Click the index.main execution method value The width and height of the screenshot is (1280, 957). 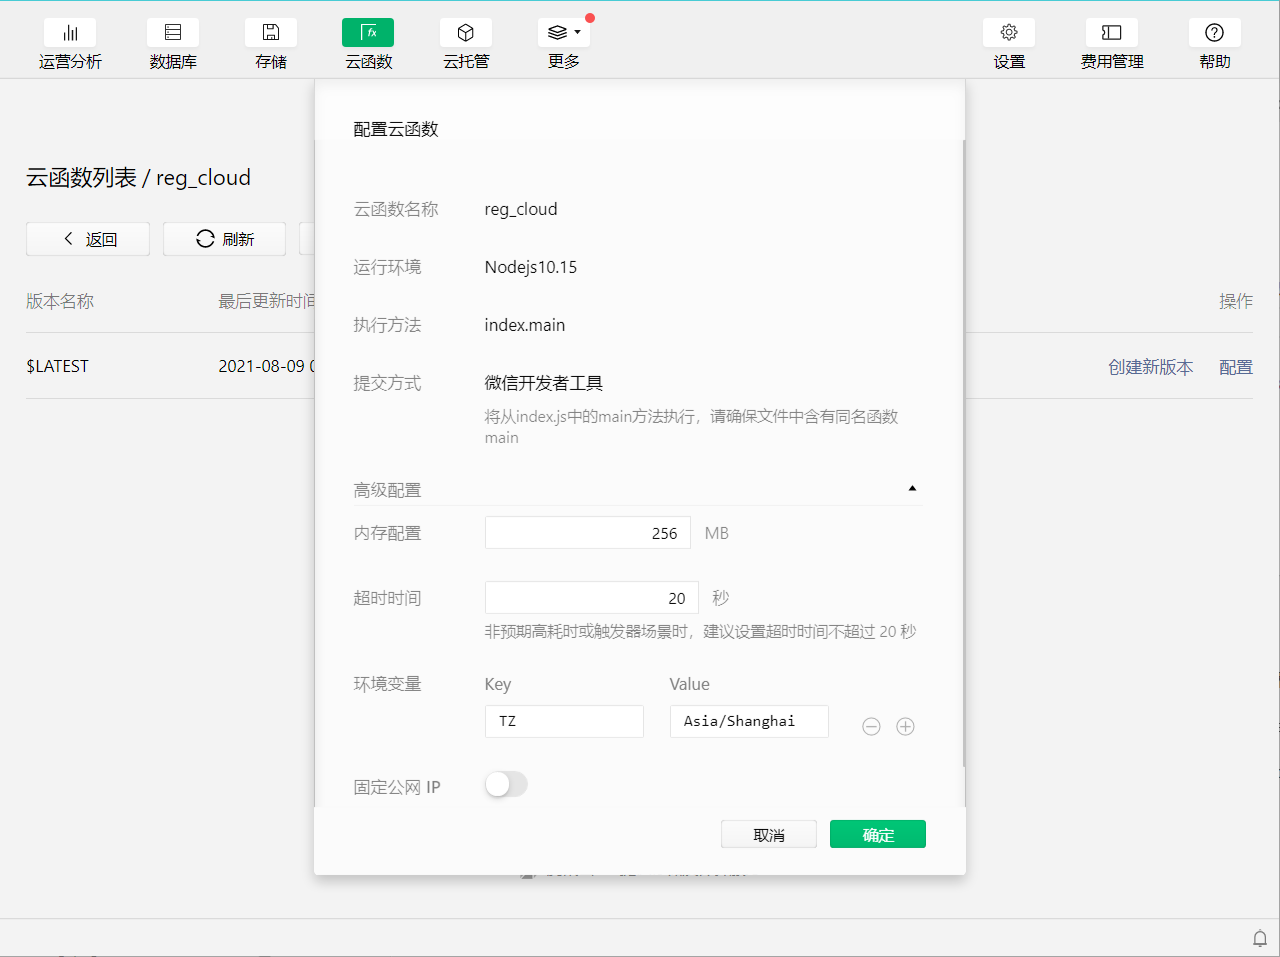[525, 325]
